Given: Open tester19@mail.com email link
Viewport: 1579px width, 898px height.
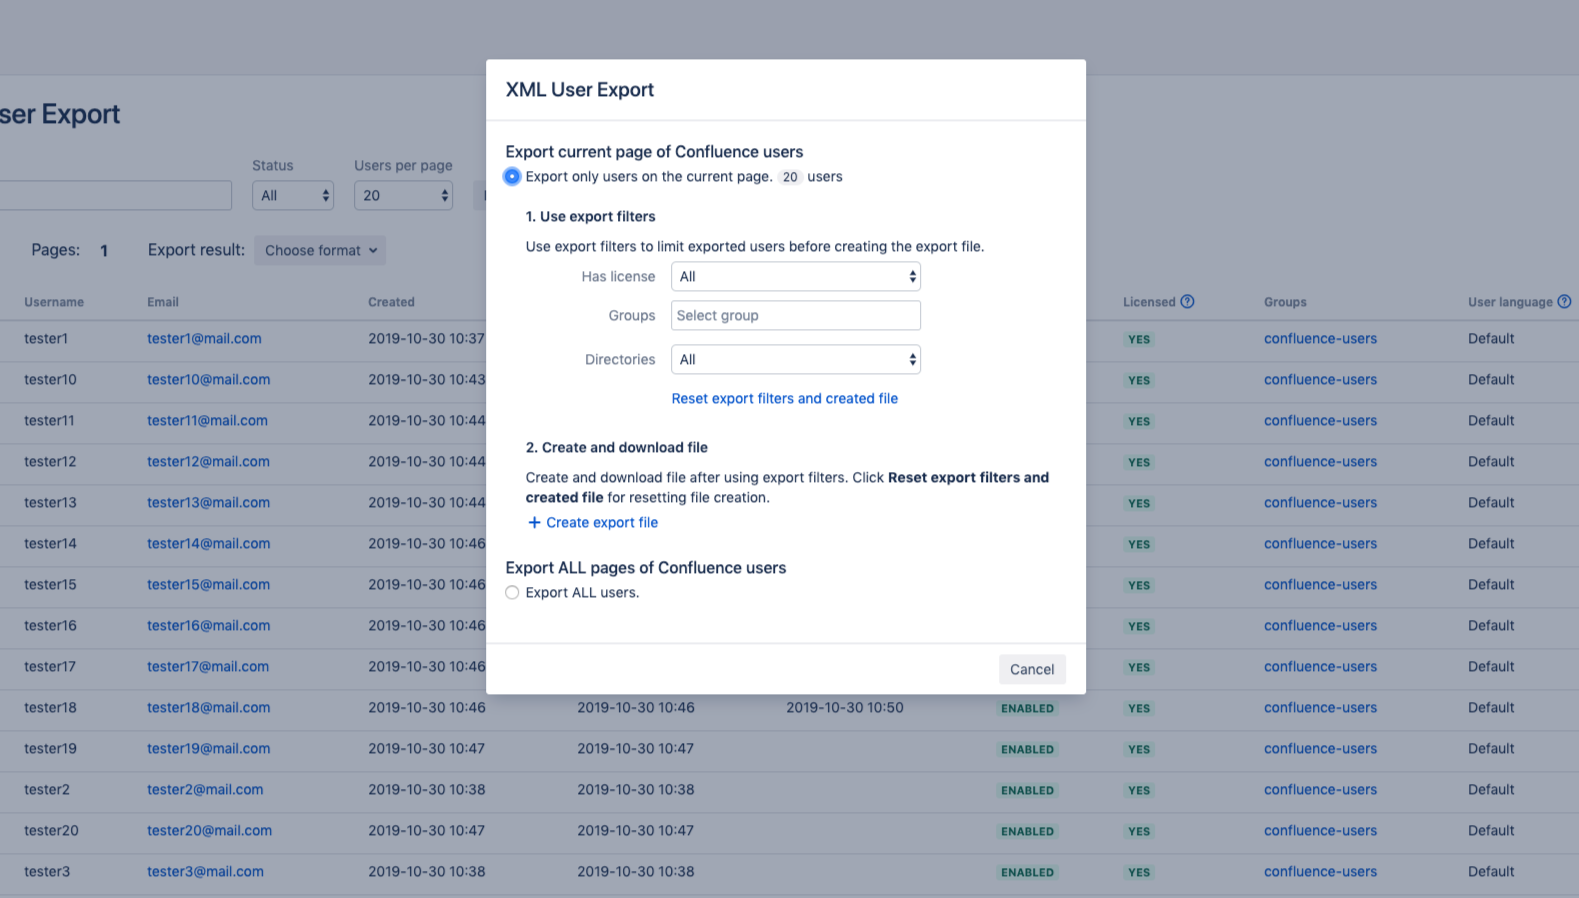Looking at the screenshot, I should click(208, 748).
